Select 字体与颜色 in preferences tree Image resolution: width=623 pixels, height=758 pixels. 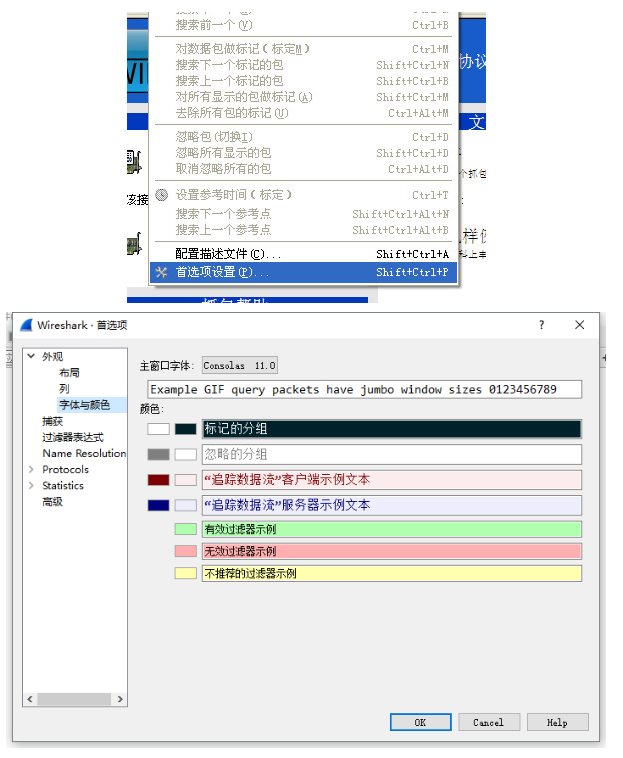pos(85,405)
